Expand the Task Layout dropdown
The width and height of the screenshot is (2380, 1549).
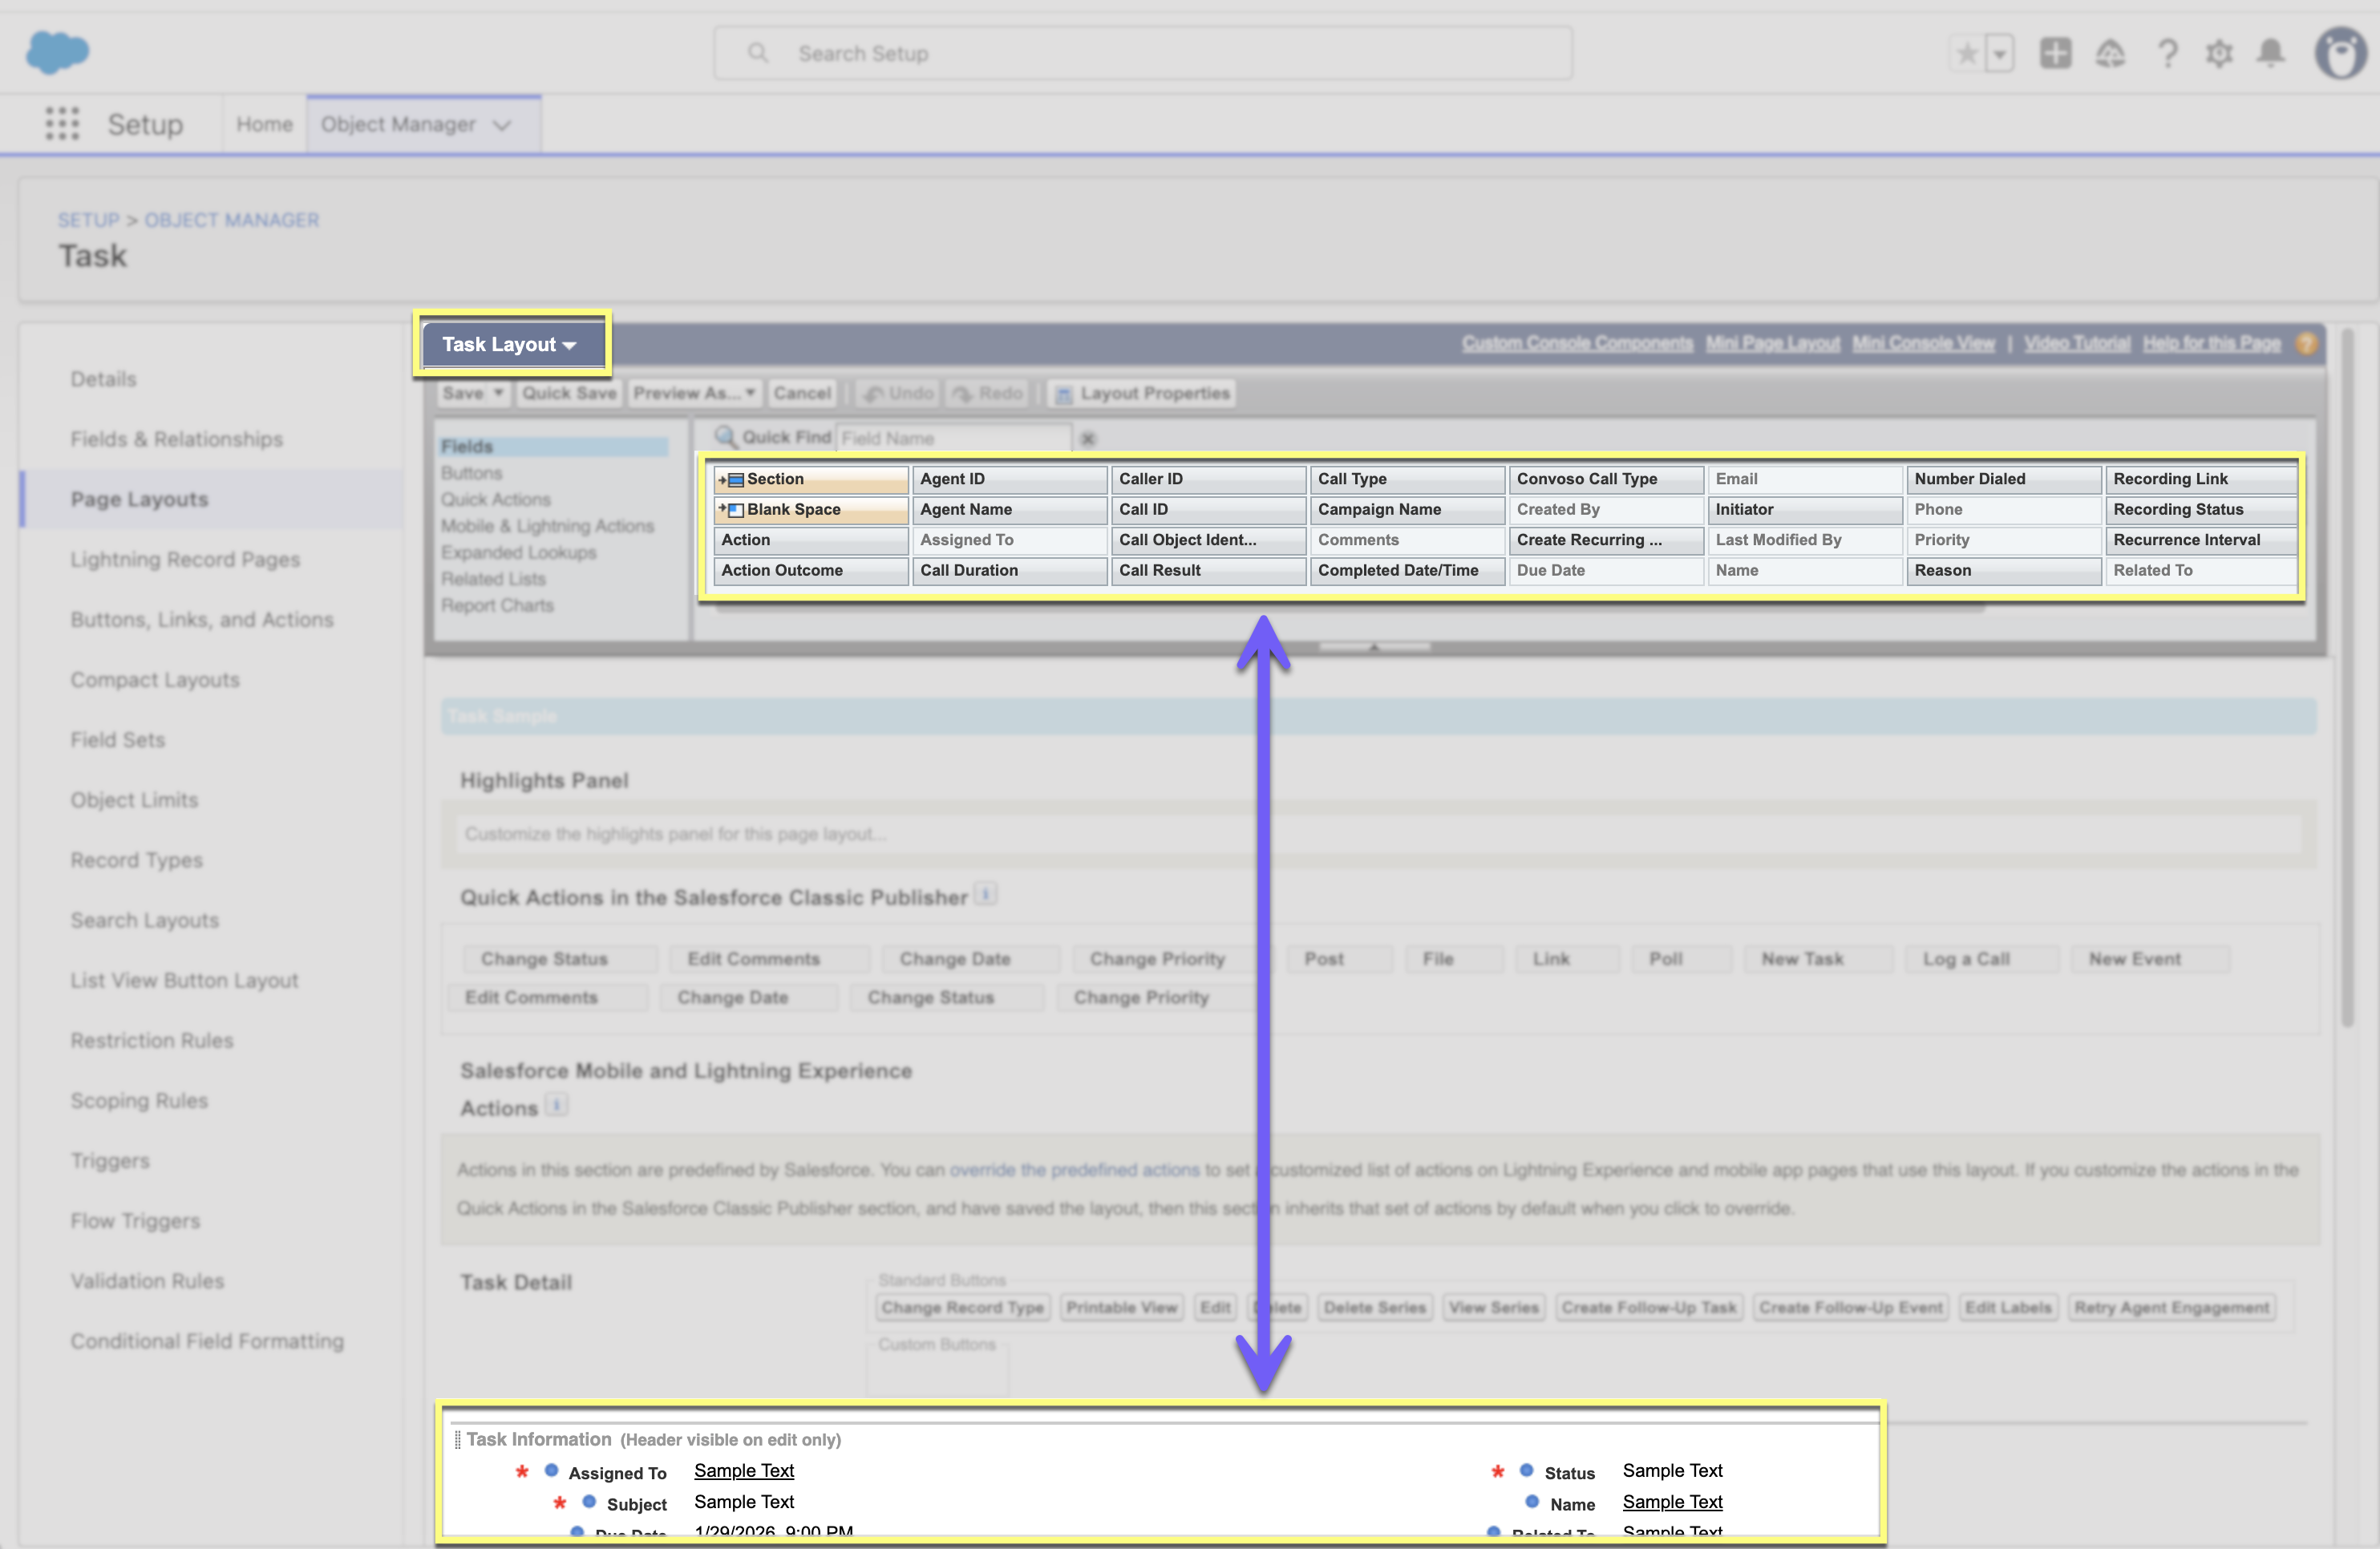click(510, 345)
